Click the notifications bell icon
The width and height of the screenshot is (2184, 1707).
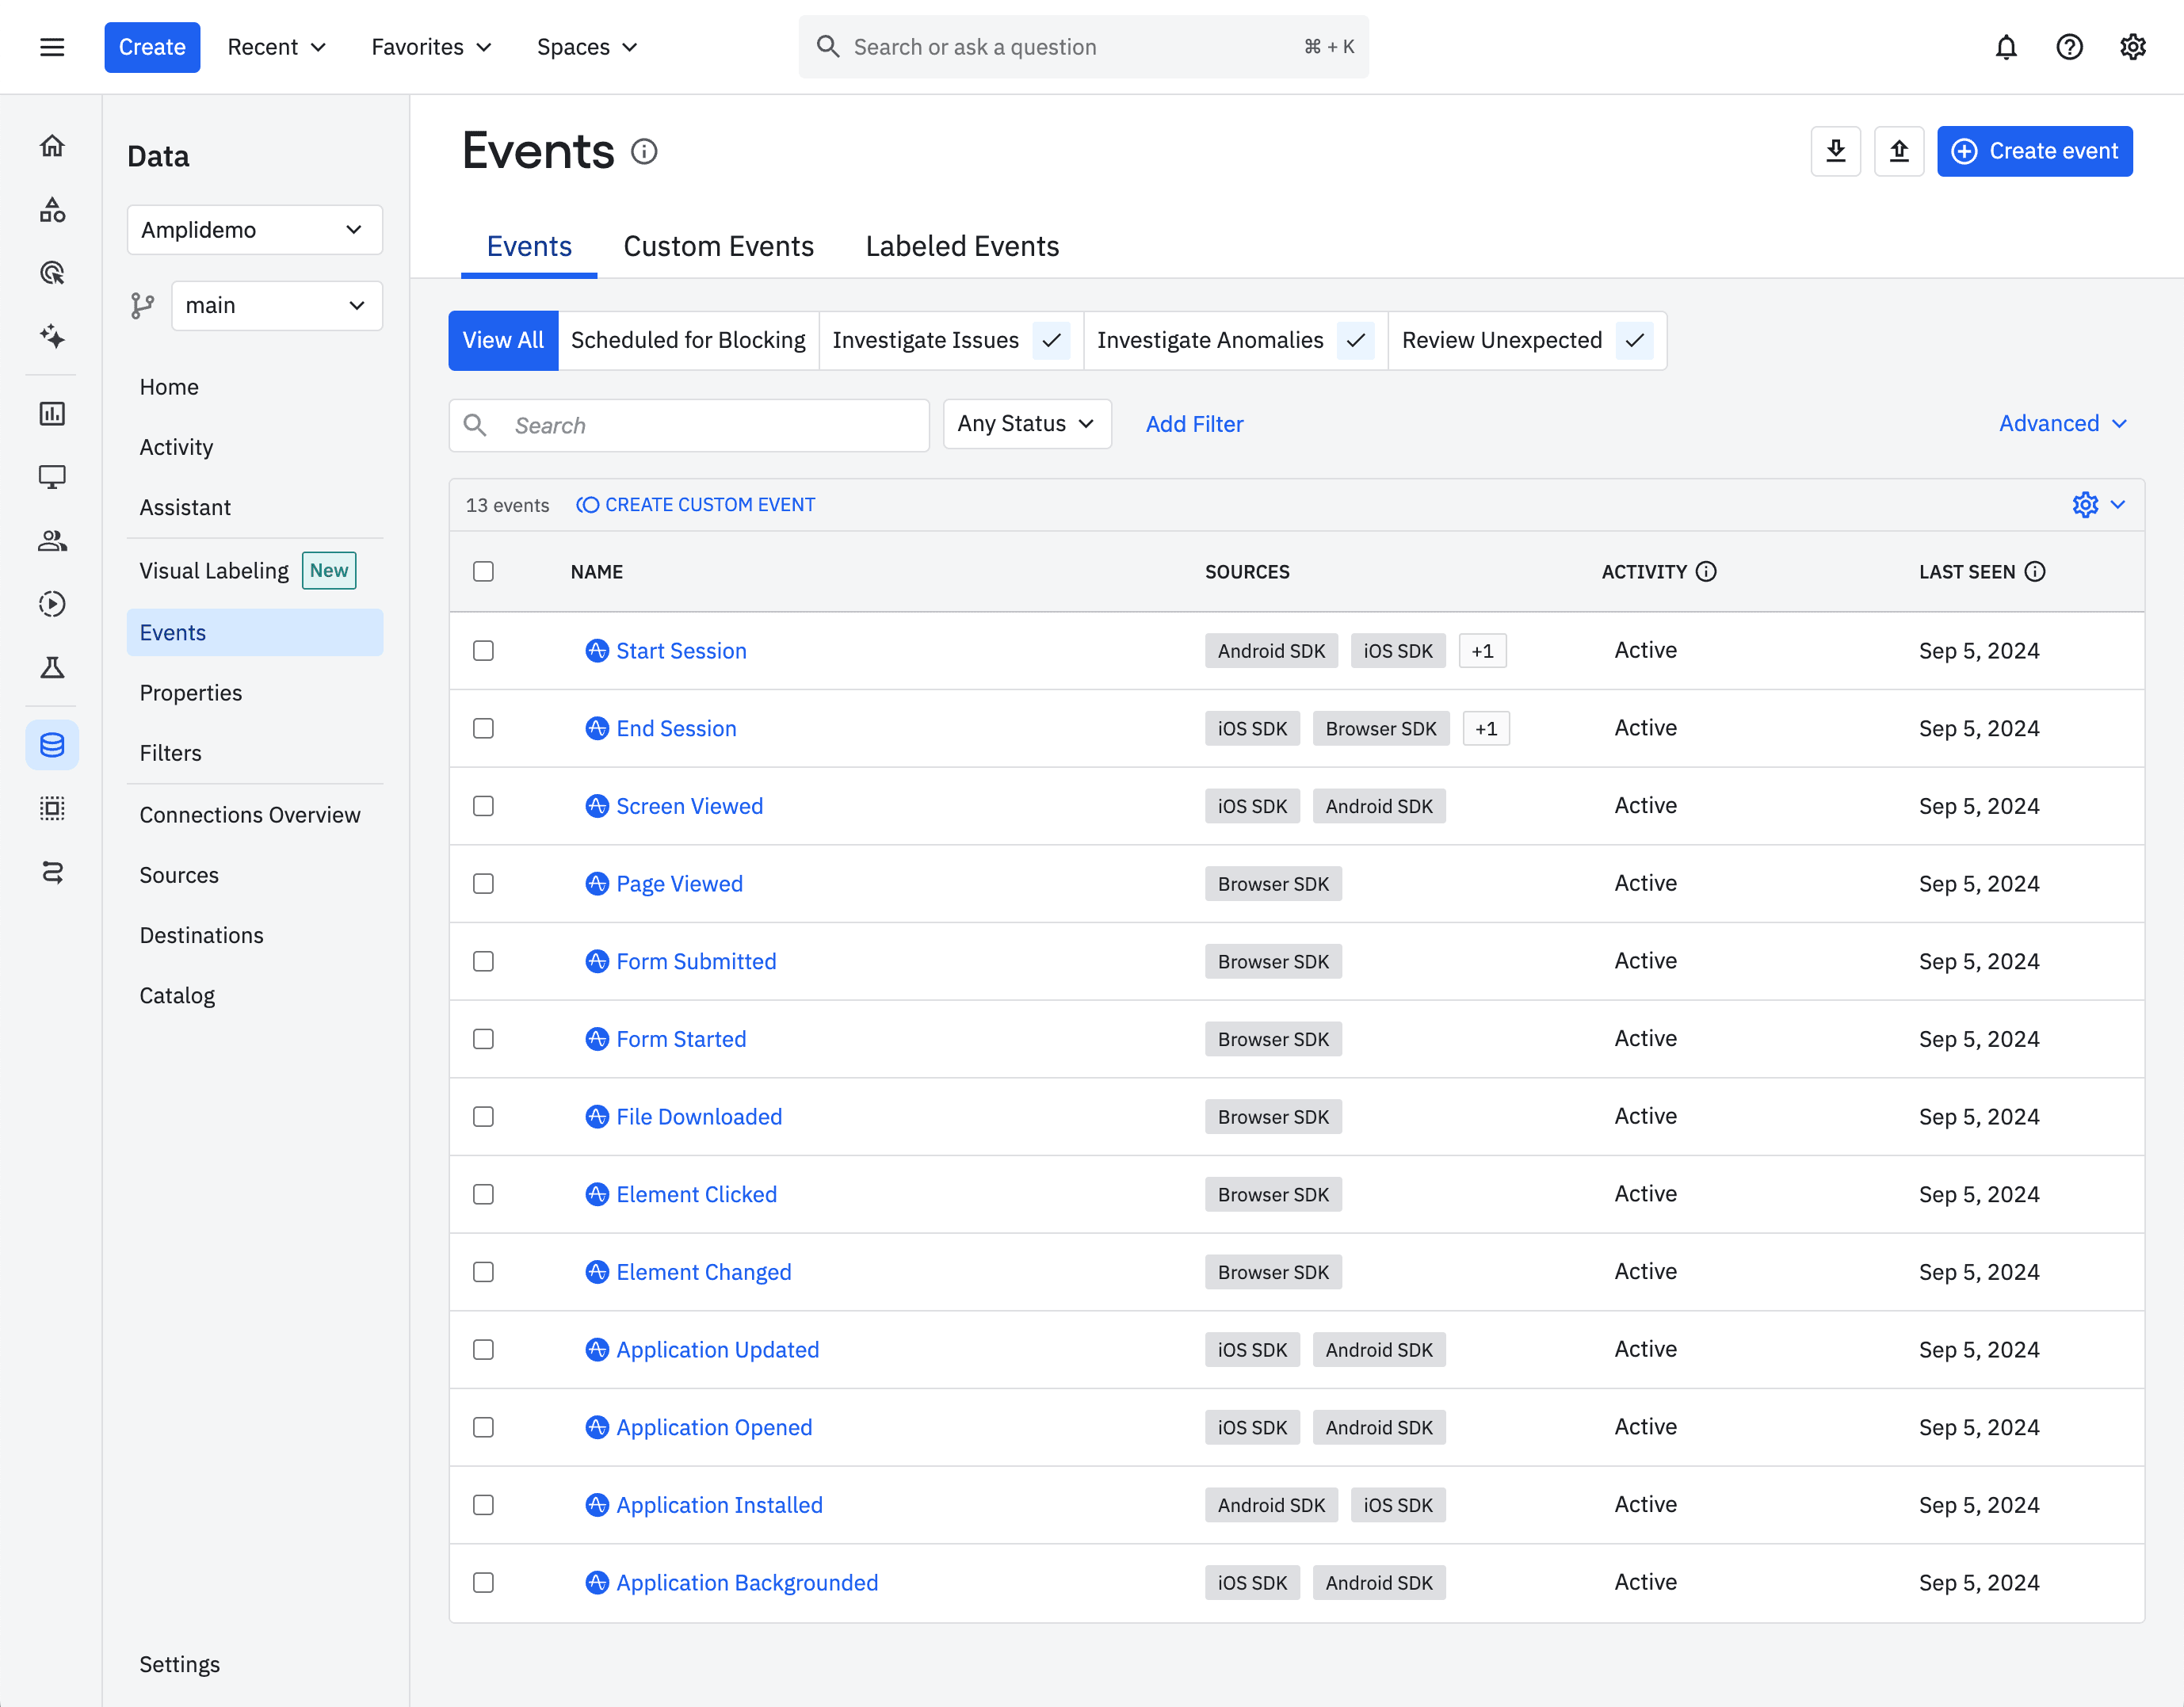click(x=2005, y=46)
